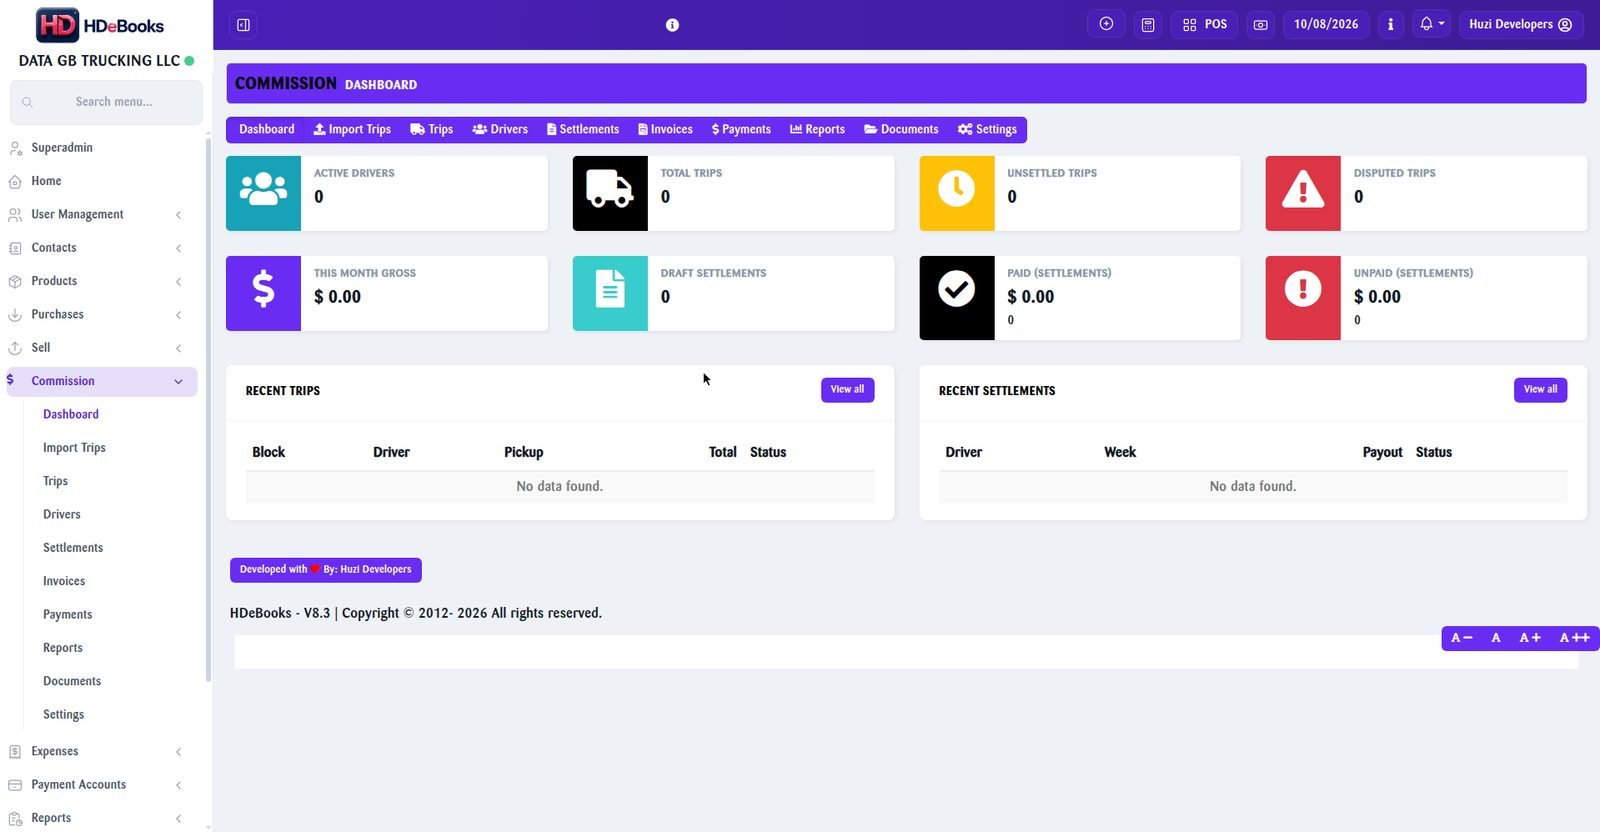Click View all in Recent Trips
The height and width of the screenshot is (832, 1600).
(x=847, y=390)
